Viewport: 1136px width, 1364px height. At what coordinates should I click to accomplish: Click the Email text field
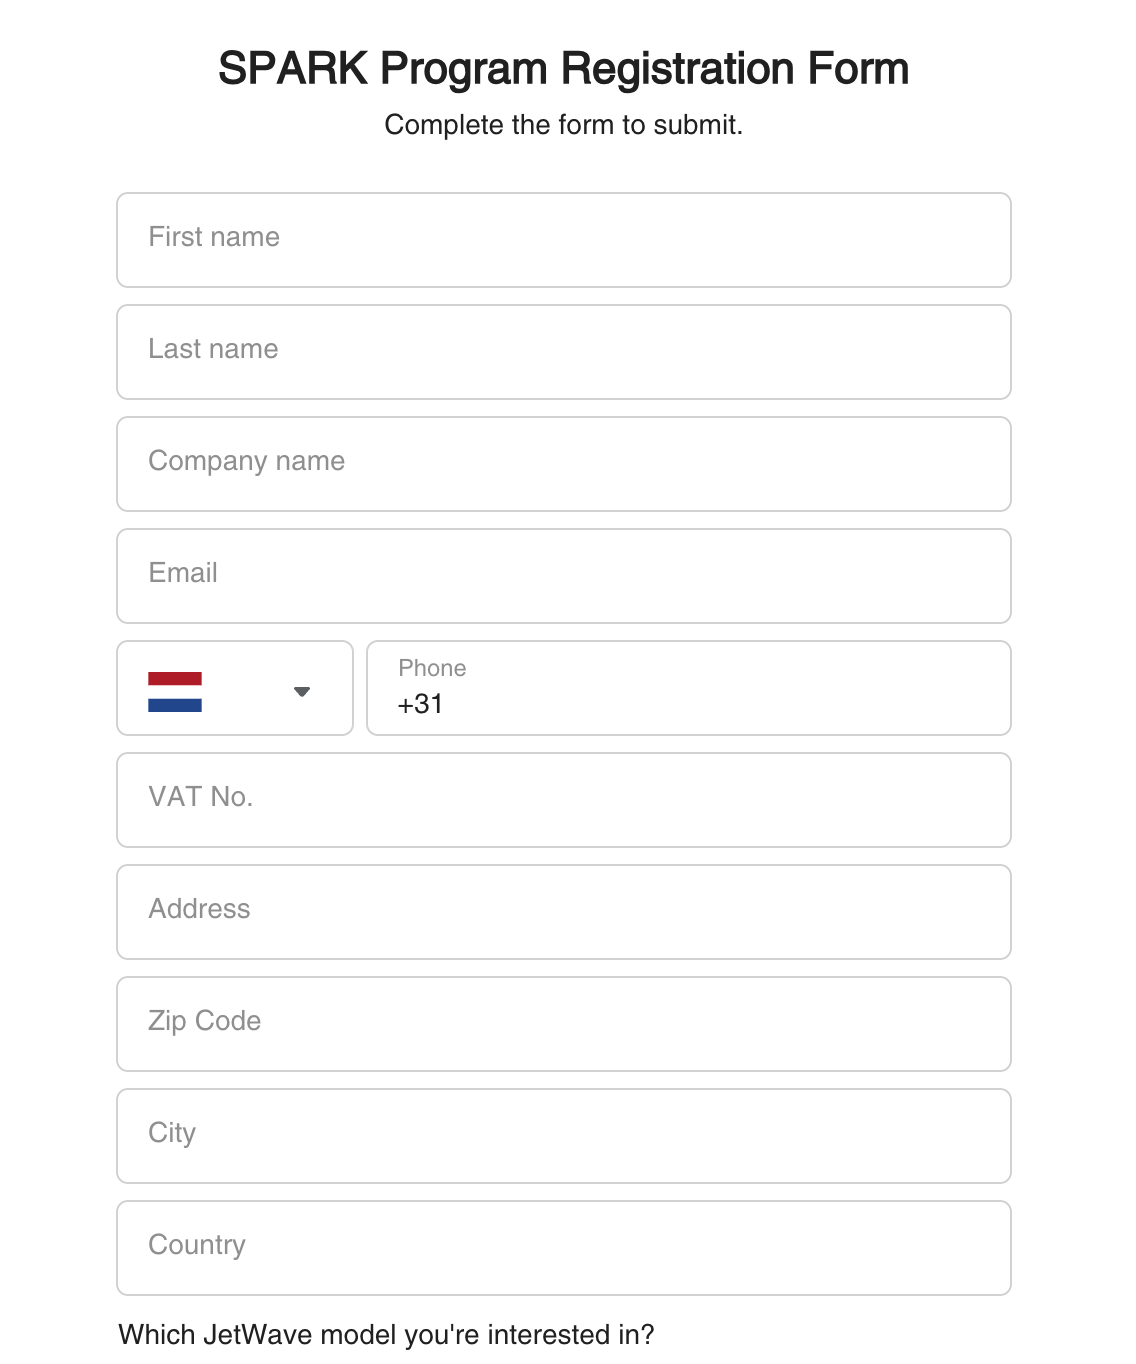564,576
